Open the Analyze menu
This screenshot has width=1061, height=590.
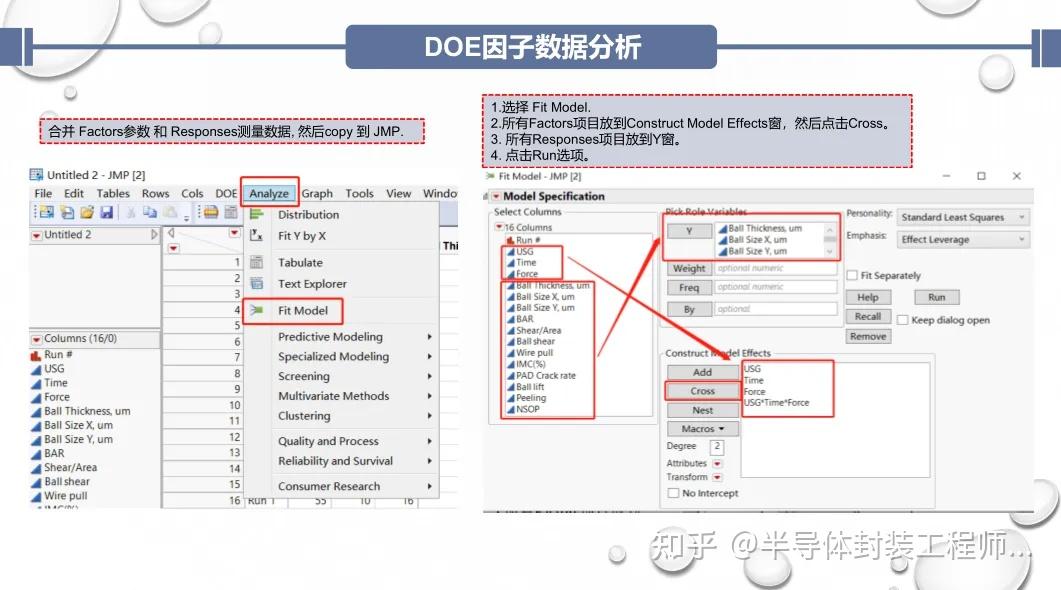click(269, 193)
